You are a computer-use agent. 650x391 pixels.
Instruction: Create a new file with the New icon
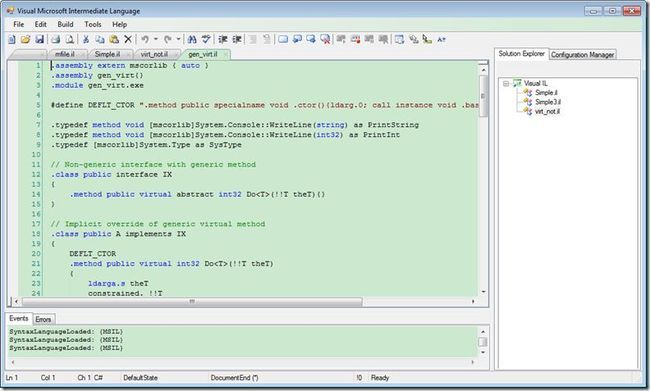click(12, 39)
